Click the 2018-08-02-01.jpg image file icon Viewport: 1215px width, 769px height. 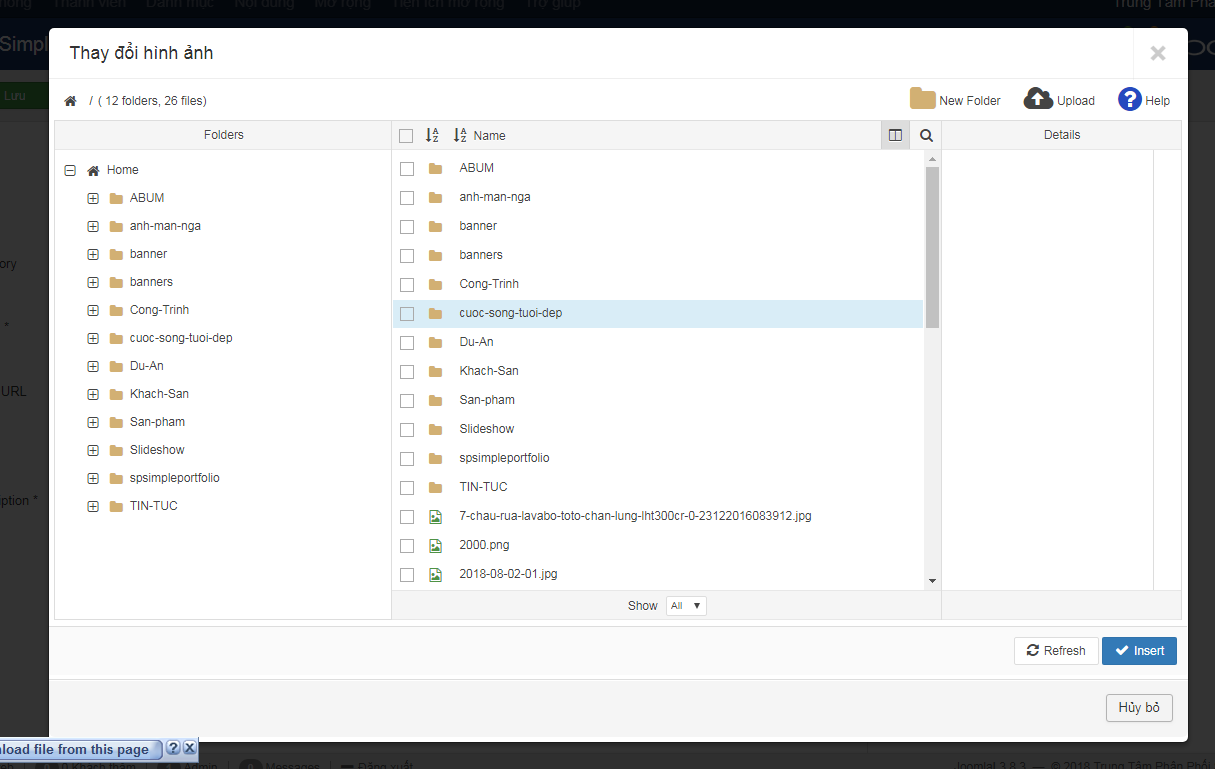click(435, 575)
